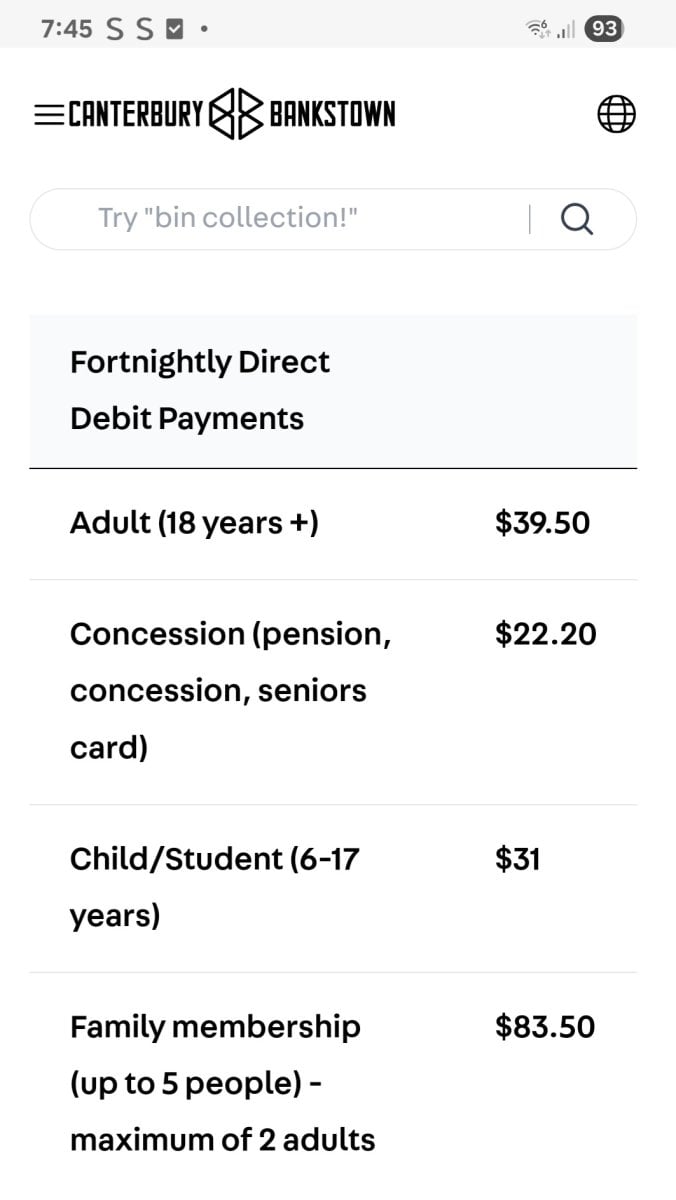This screenshot has width=676, height=1200.
Task: Select the Concession (pension, seniors card) label
Action: click(x=230, y=690)
